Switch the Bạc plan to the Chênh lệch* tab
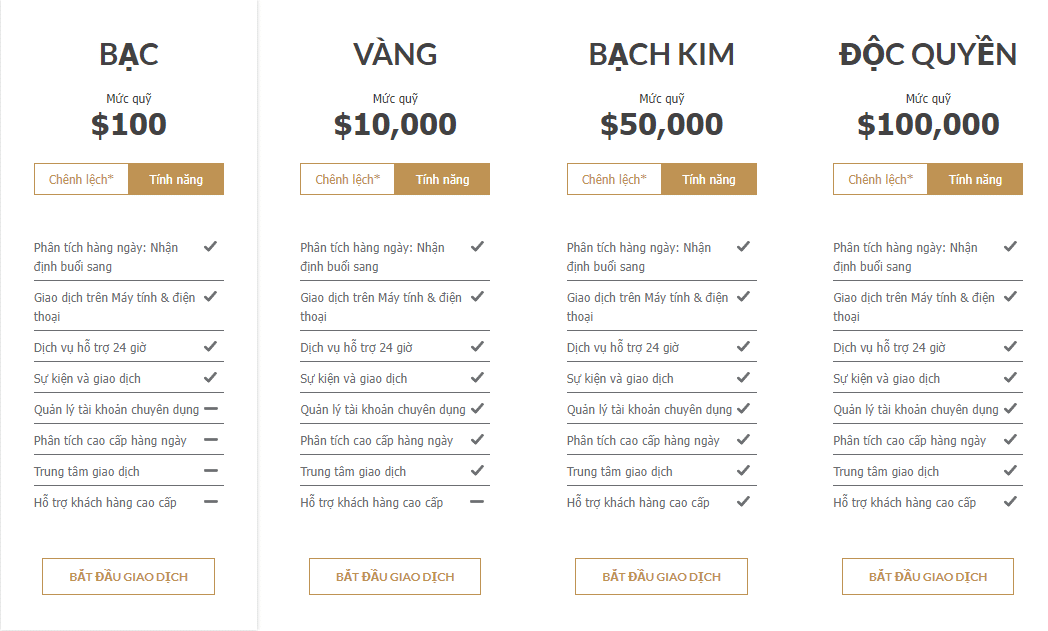The height and width of the screenshot is (631, 1048). (x=82, y=179)
